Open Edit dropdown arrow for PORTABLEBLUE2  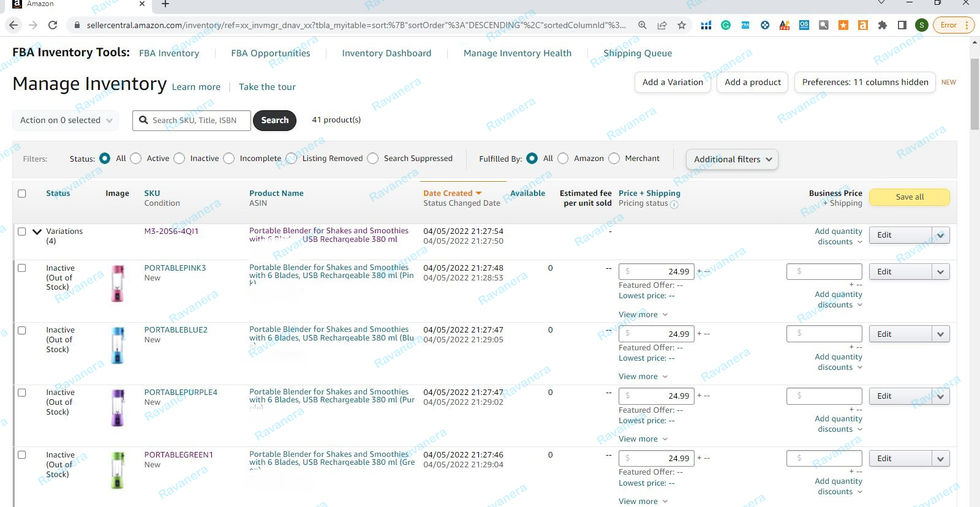(941, 334)
